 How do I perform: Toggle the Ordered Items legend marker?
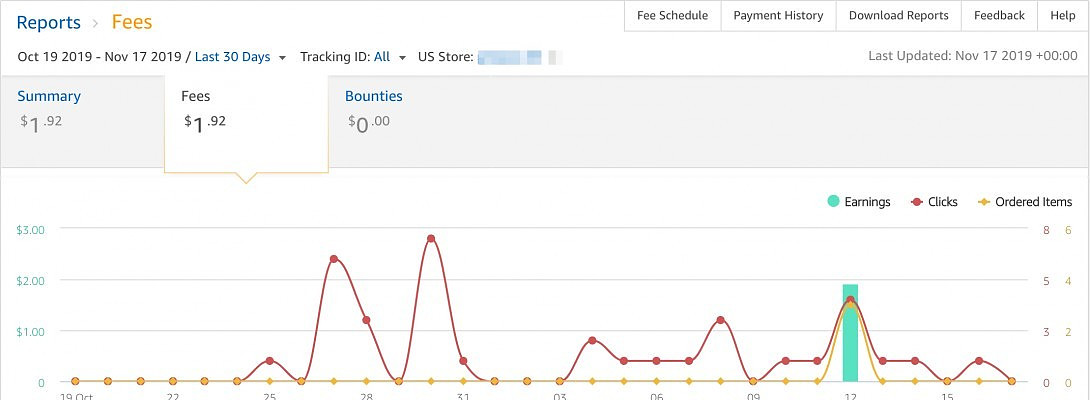tap(984, 202)
